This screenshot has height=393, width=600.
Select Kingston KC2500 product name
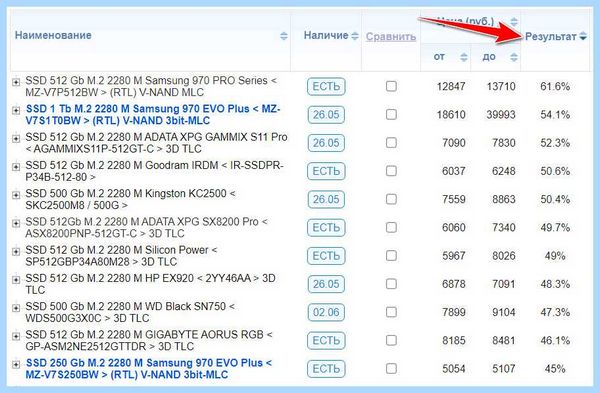coord(130,199)
